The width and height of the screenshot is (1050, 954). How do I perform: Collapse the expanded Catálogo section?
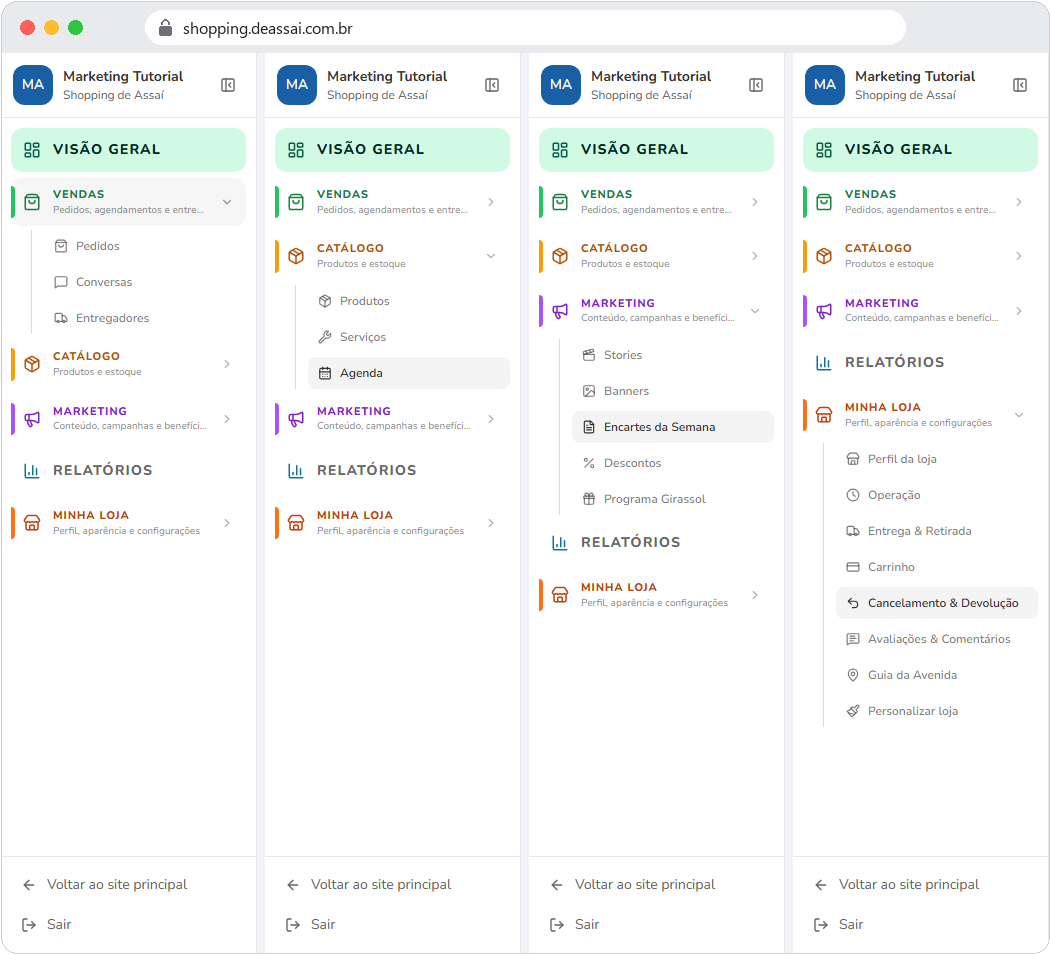(491, 256)
